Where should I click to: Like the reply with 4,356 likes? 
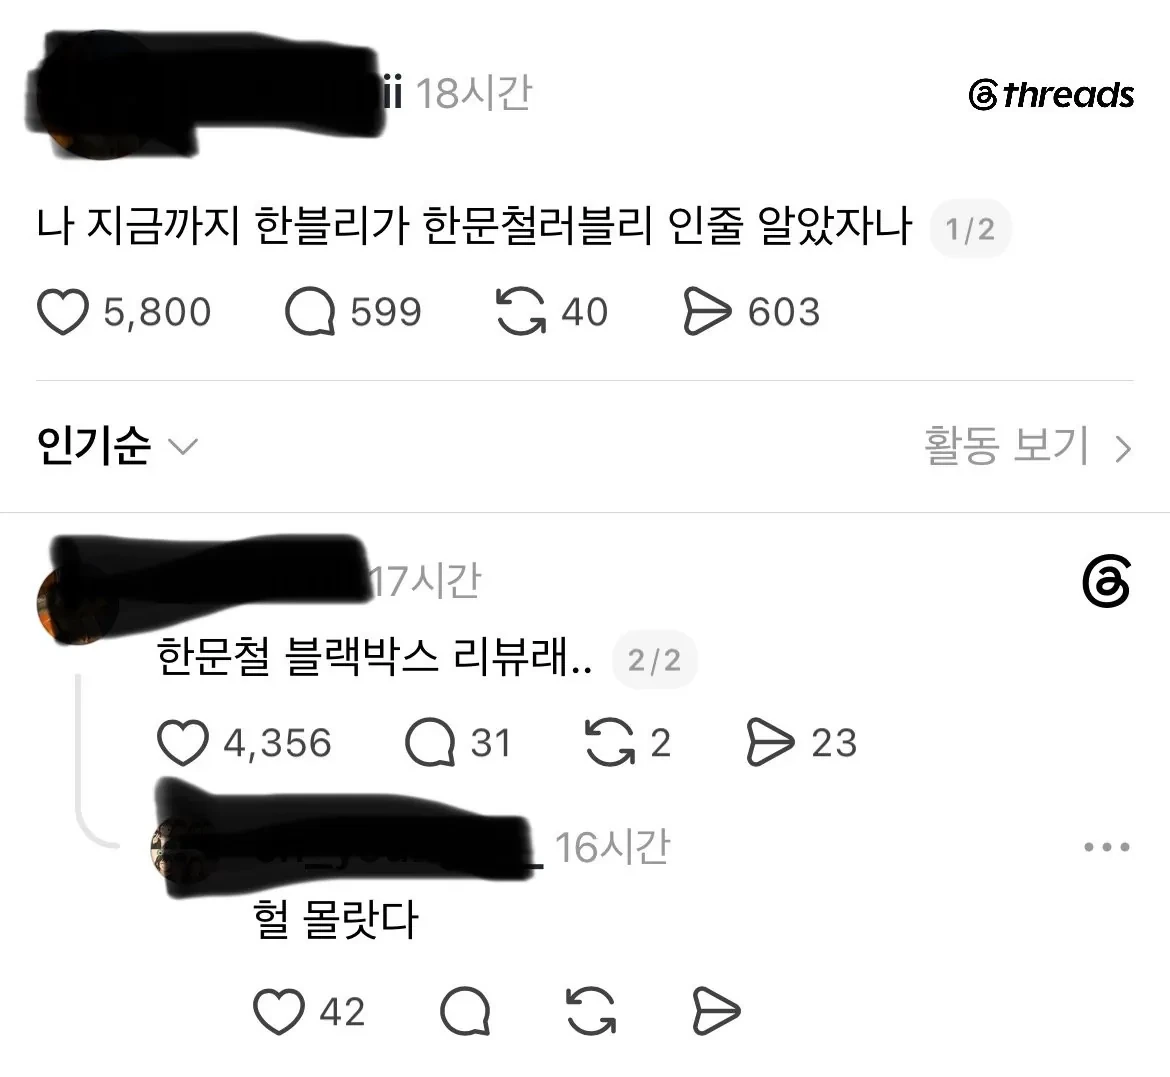click(183, 743)
